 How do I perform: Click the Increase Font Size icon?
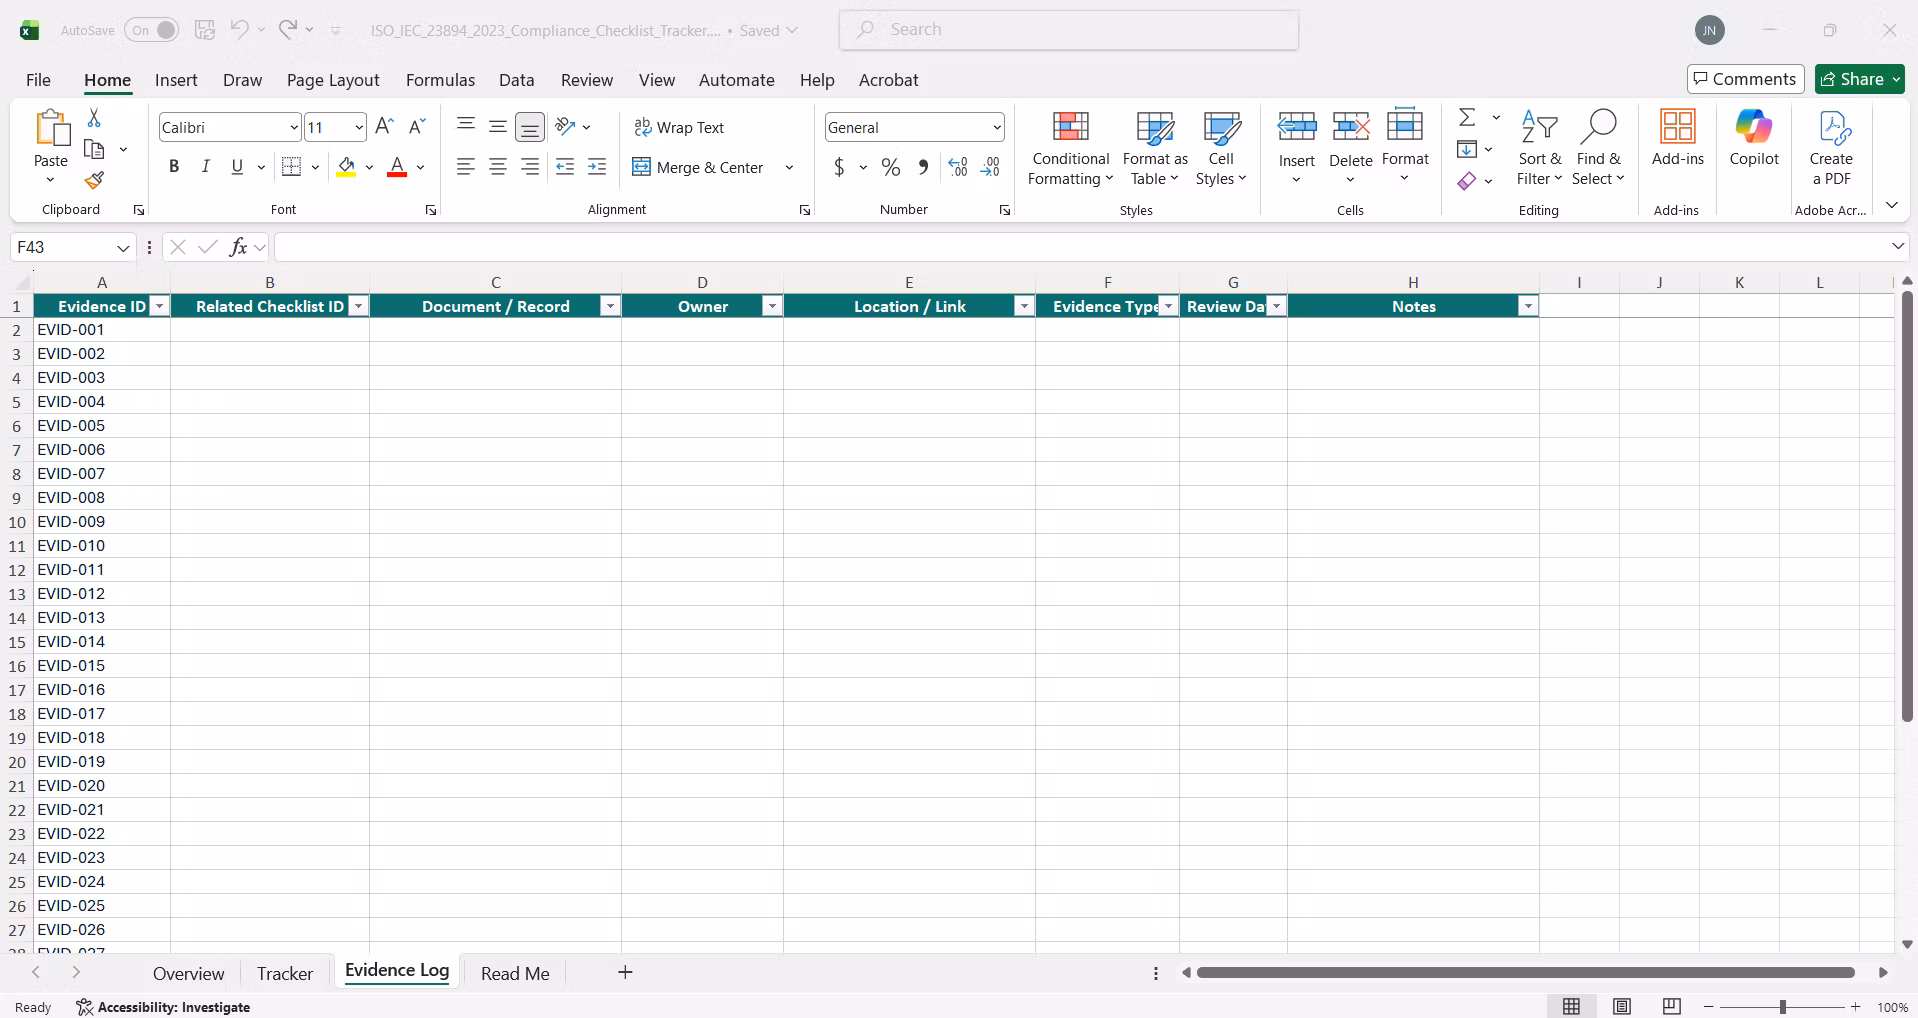point(384,127)
